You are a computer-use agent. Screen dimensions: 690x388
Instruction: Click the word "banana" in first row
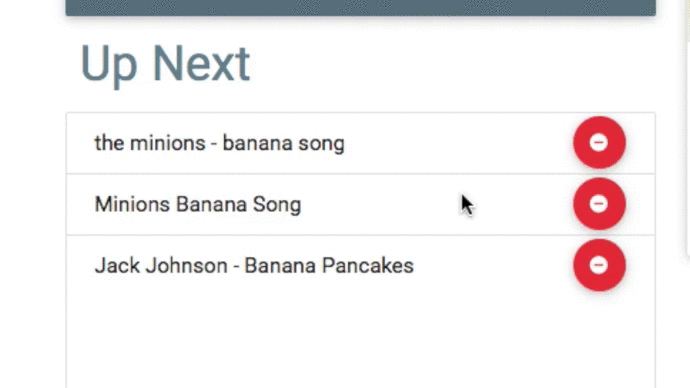point(257,143)
